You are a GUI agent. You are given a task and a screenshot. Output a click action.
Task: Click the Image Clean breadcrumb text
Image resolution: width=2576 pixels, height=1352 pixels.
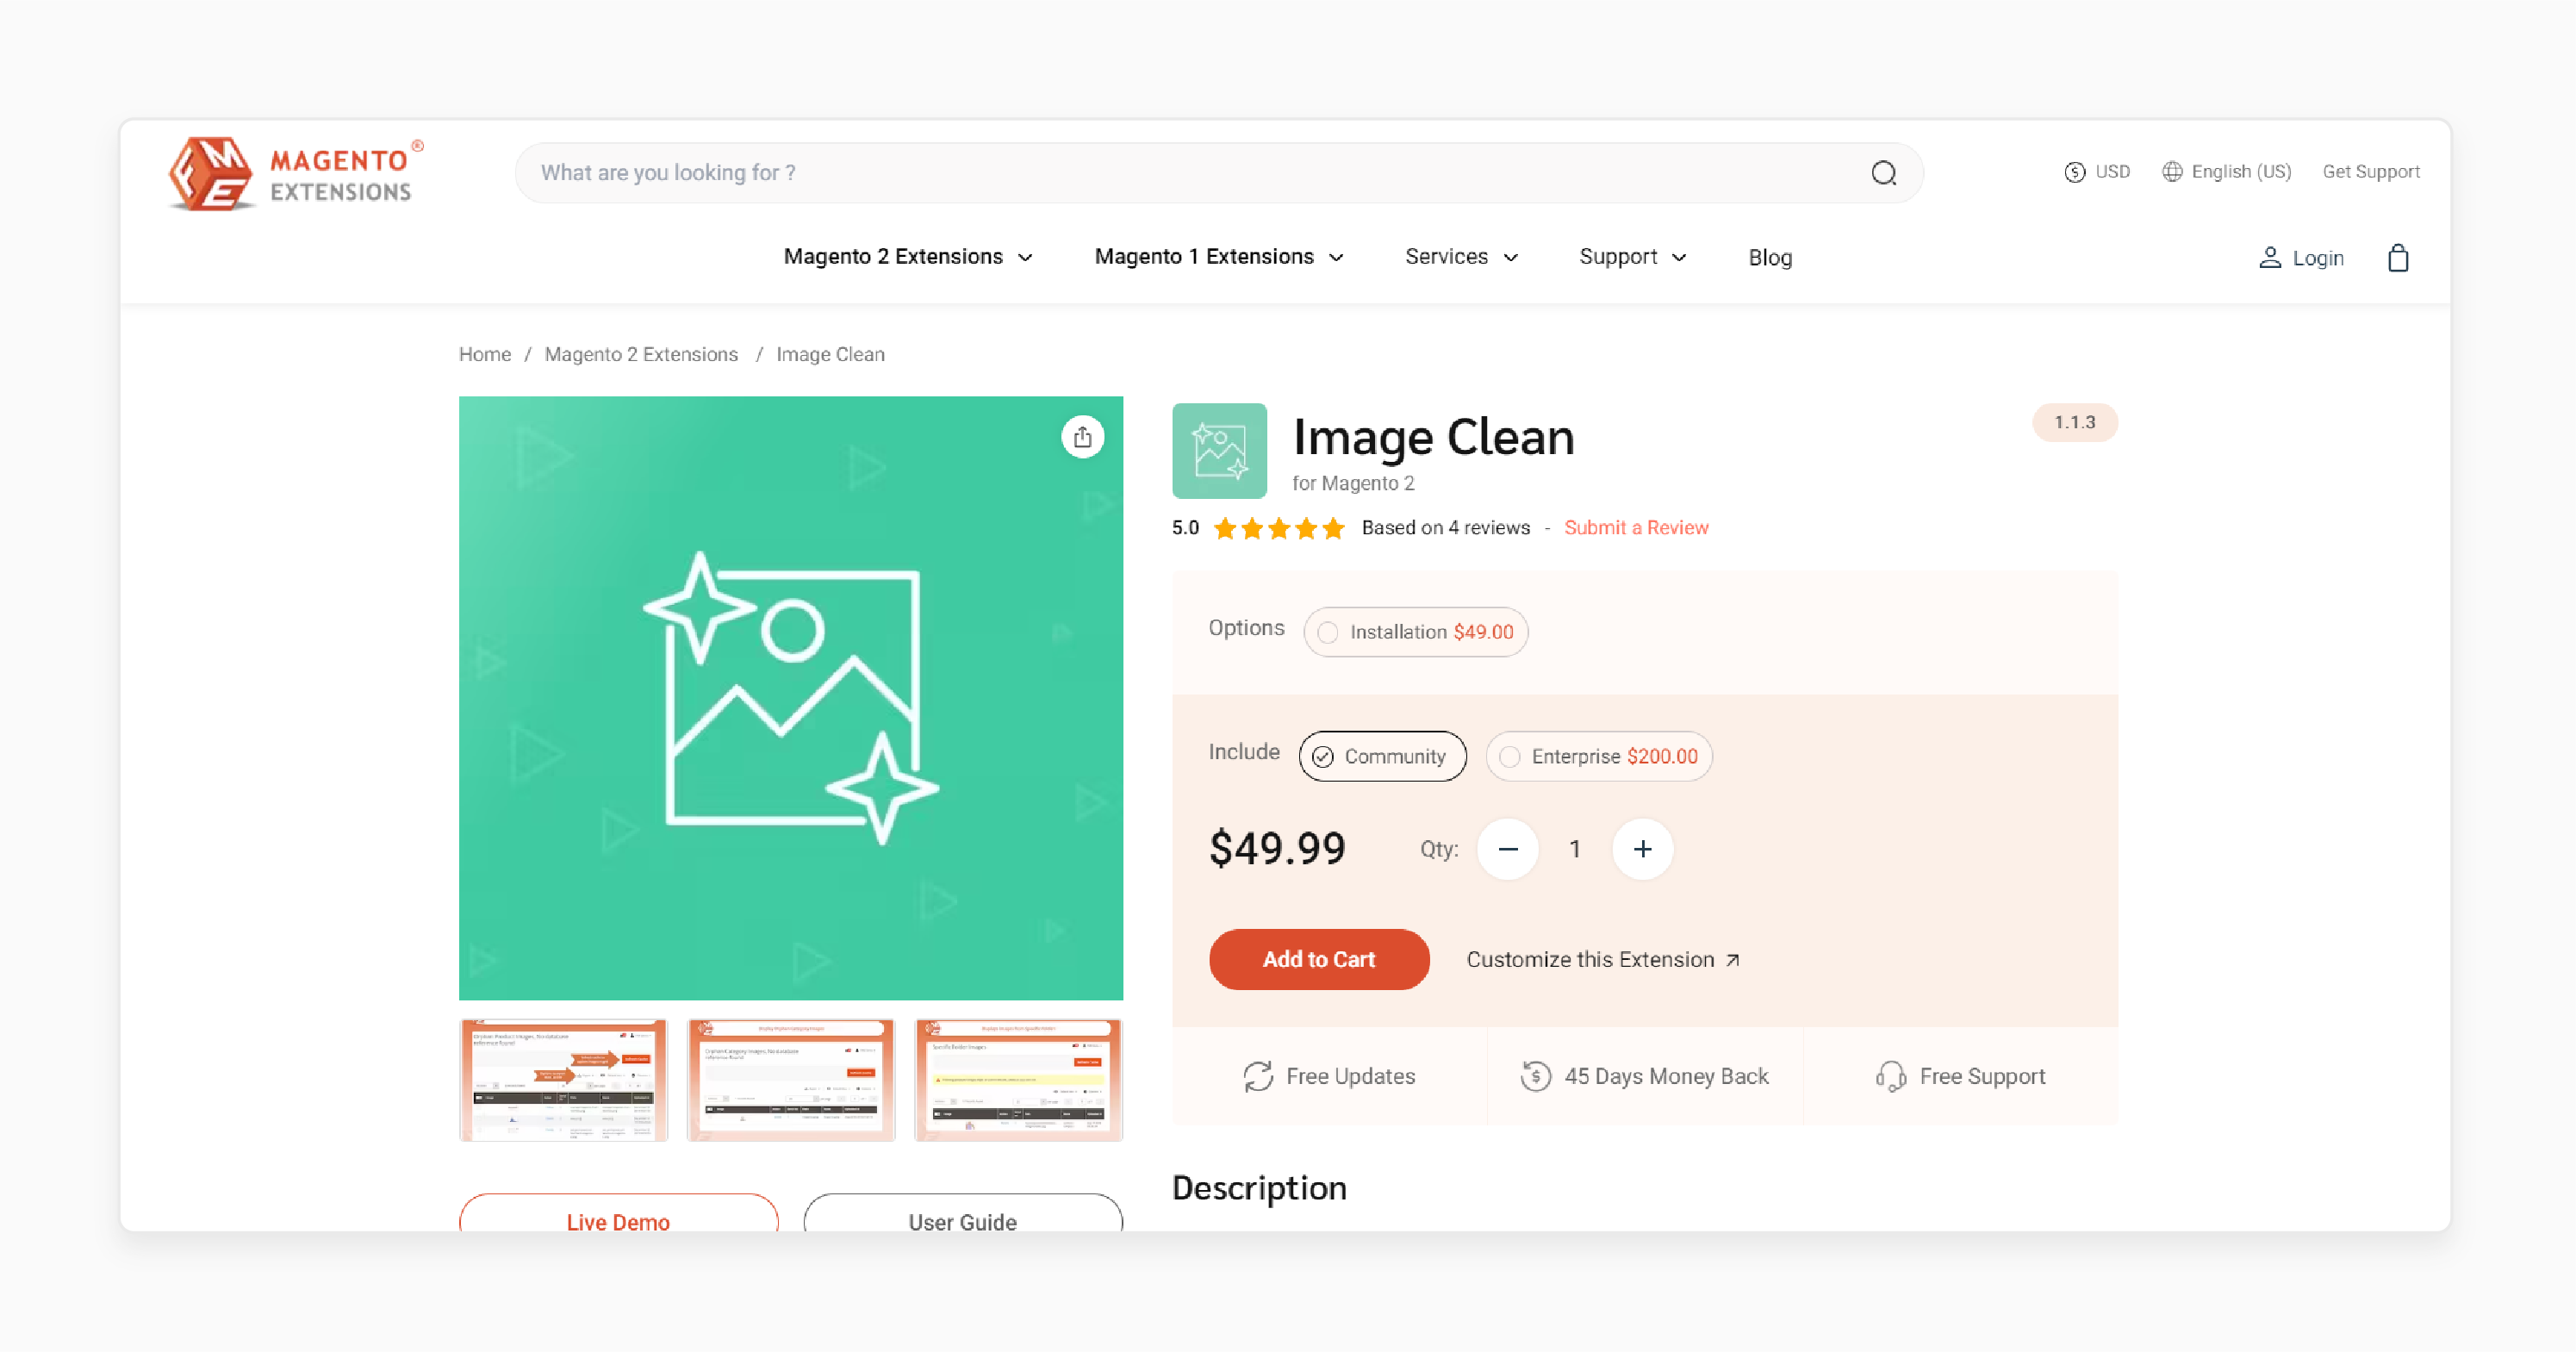(830, 354)
